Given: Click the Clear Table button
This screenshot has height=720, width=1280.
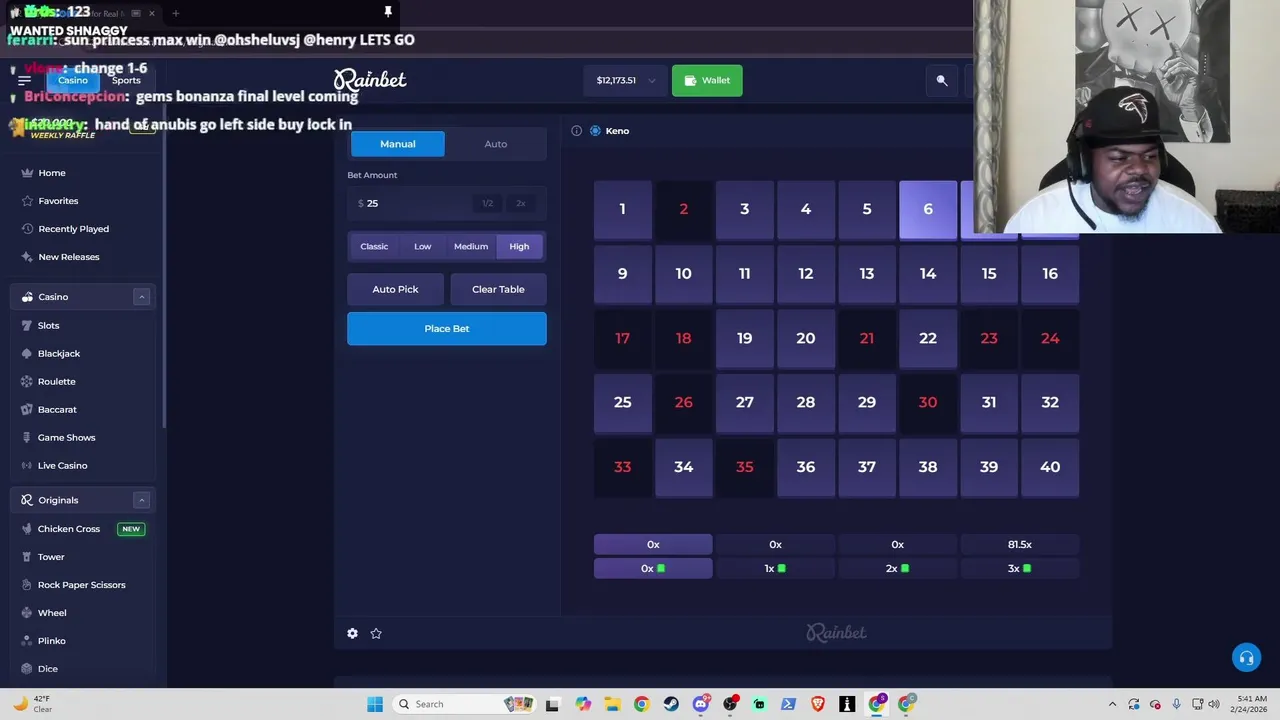Looking at the screenshot, I should point(498,289).
